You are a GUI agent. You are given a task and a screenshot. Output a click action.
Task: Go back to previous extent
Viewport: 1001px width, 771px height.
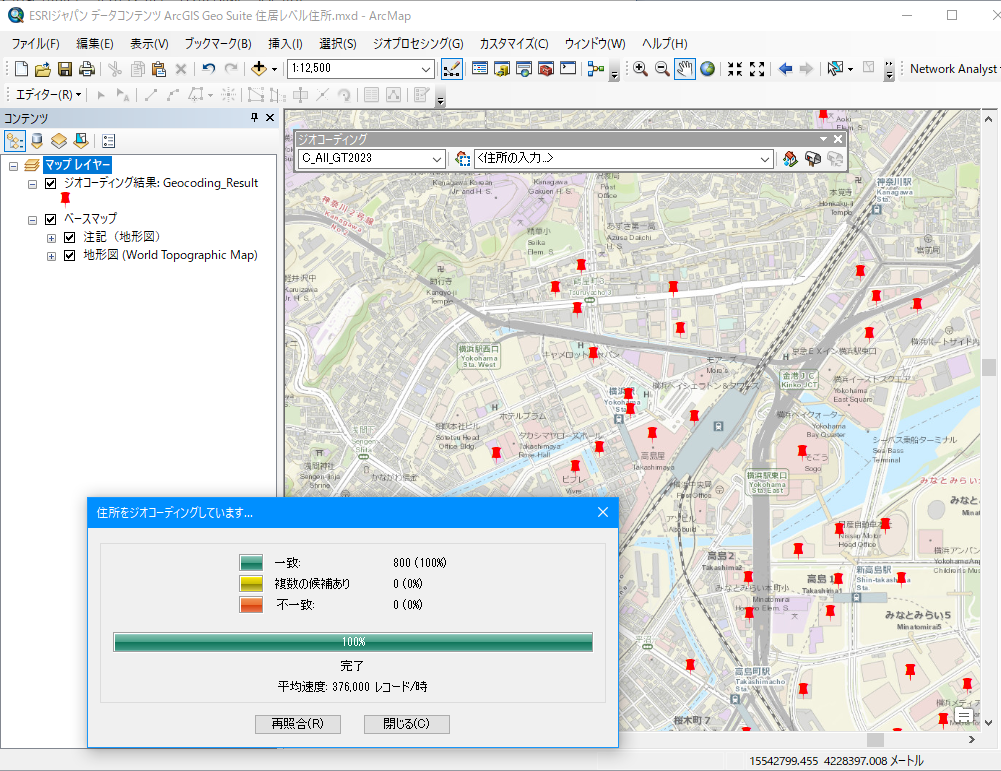(785, 69)
